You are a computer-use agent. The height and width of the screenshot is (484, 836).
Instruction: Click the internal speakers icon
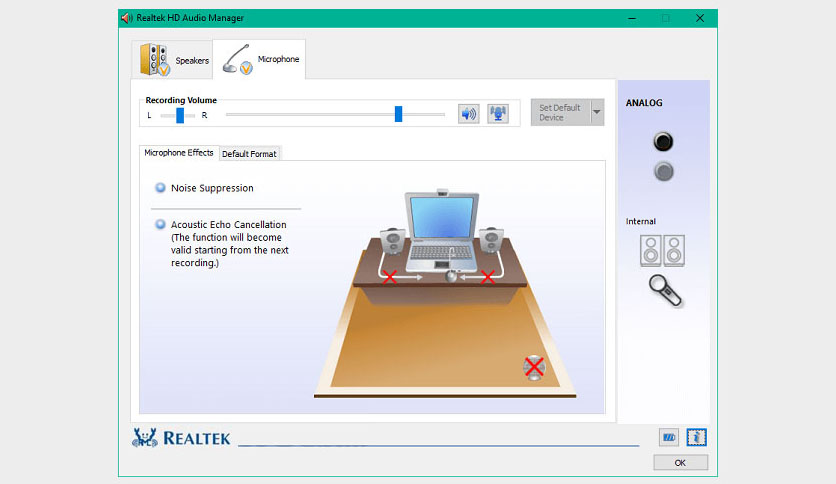662,251
